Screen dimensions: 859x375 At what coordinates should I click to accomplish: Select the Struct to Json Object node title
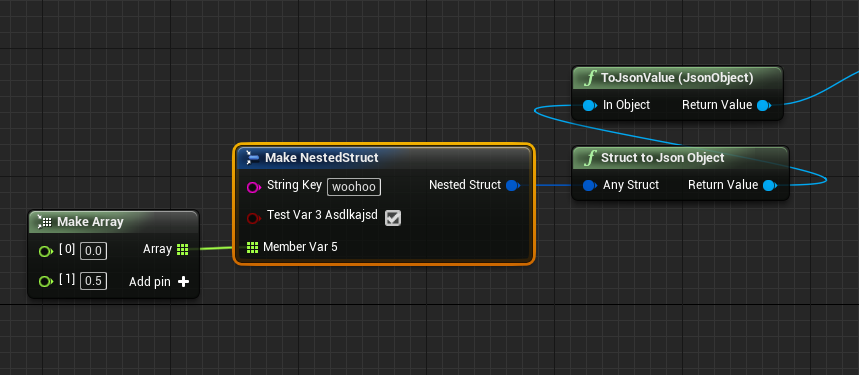coord(663,158)
